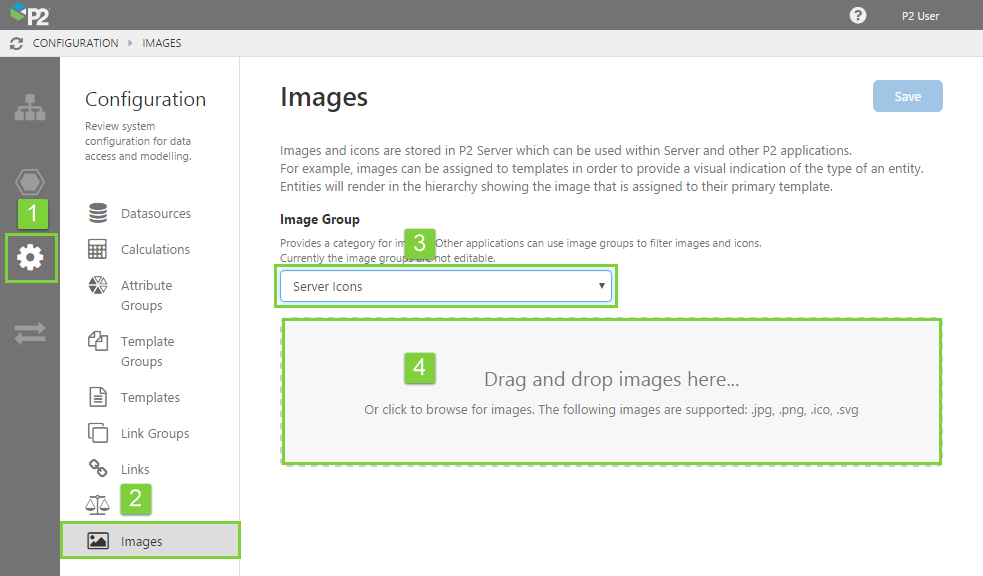This screenshot has height=576, width=983.
Task: Click the scales icon above Images
Action: pyautogui.click(x=97, y=504)
